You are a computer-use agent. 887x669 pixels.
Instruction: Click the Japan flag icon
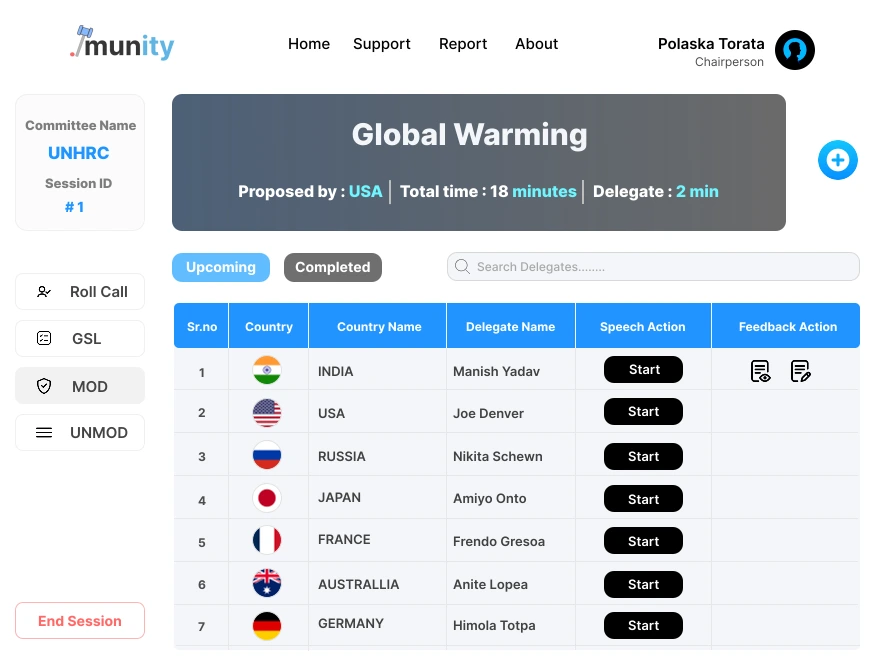[267, 498]
